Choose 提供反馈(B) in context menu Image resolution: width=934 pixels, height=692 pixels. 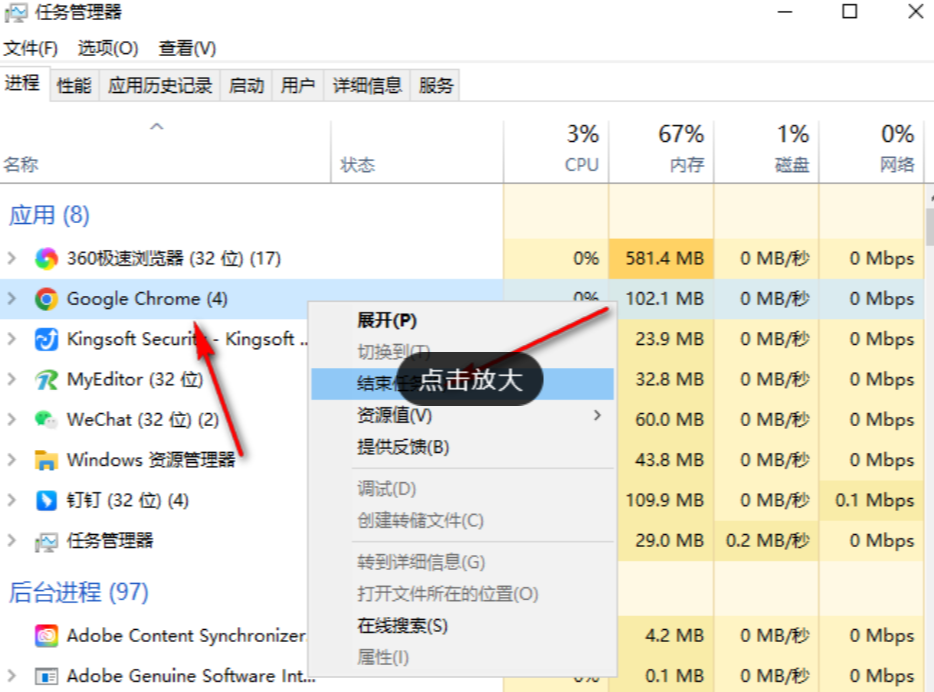click(x=462, y=447)
